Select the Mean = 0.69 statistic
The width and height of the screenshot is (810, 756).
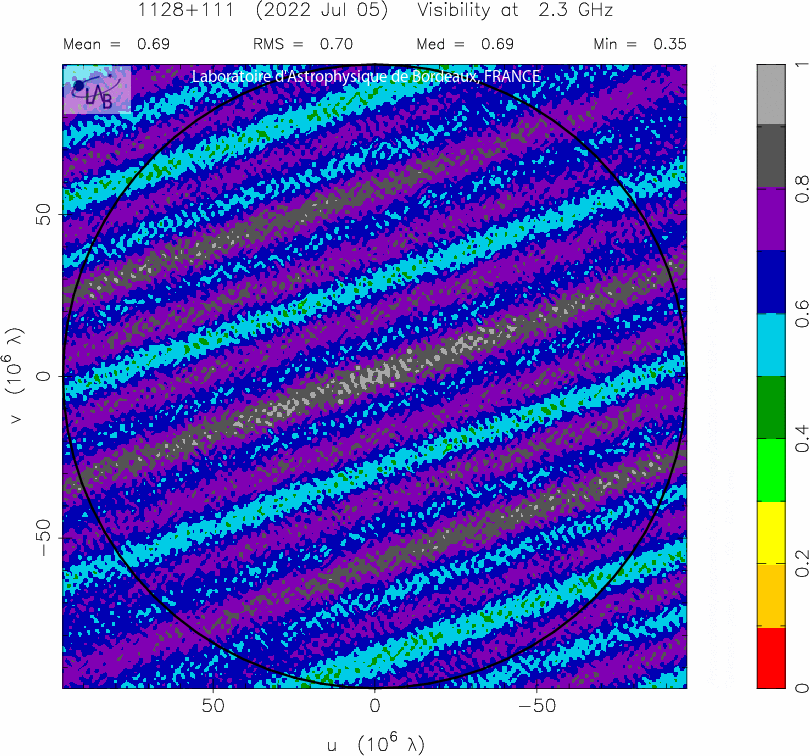pyautogui.click(x=116, y=44)
